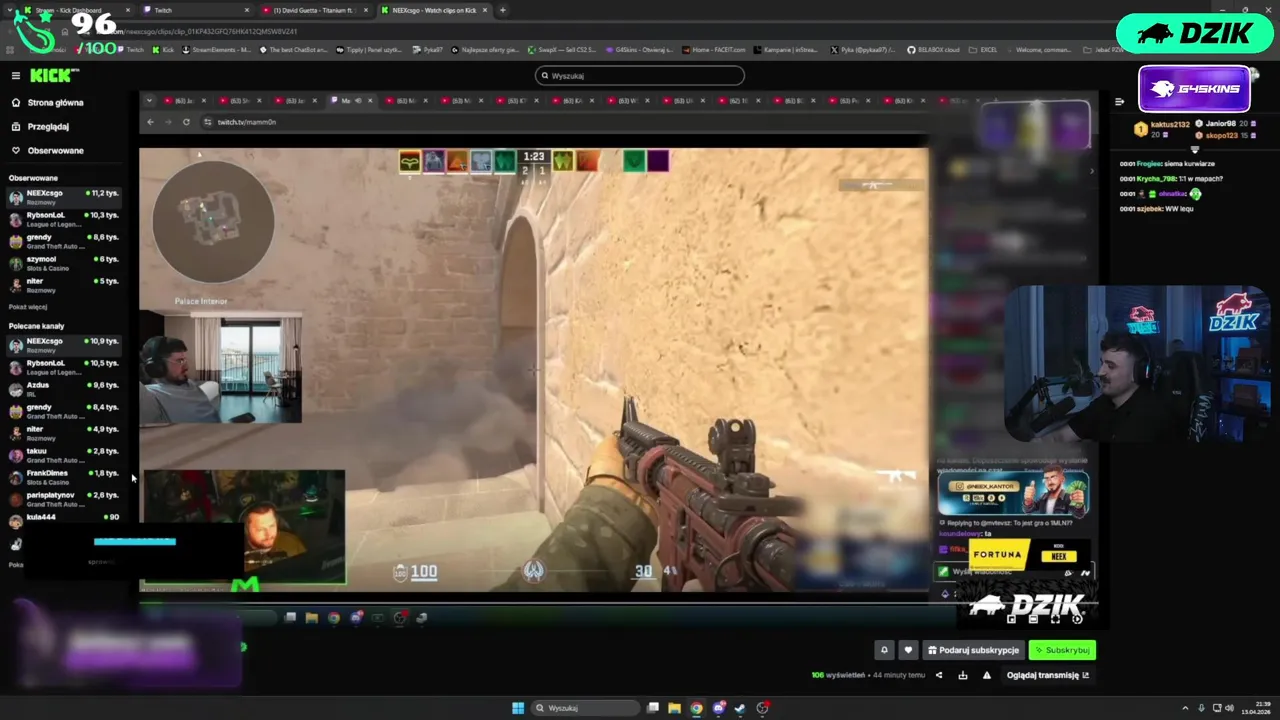Share the clip
Image resolution: width=1280 pixels, height=720 pixels.
(938, 675)
